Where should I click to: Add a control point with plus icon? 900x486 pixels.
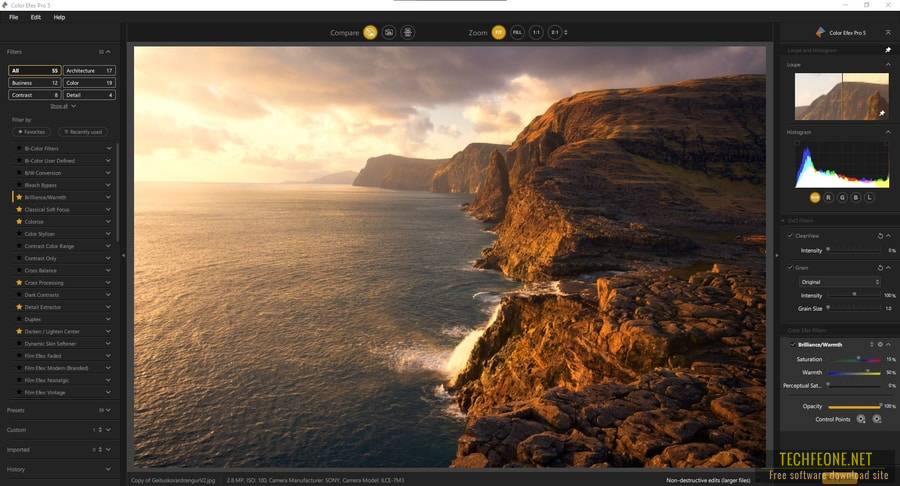tap(861, 419)
